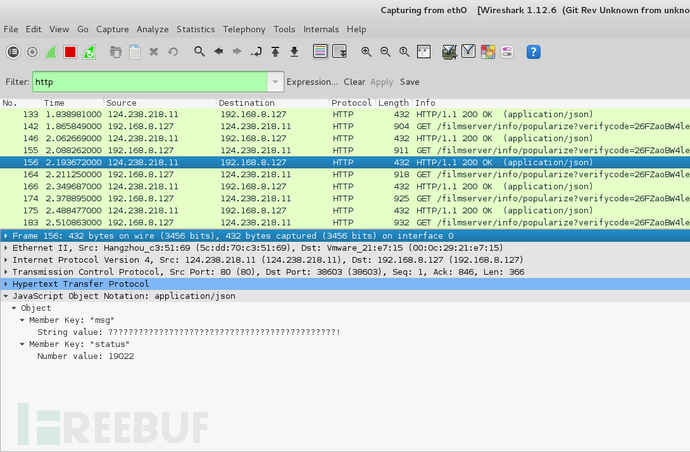Click the Expression... button
The height and width of the screenshot is (452, 690).
pos(312,82)
